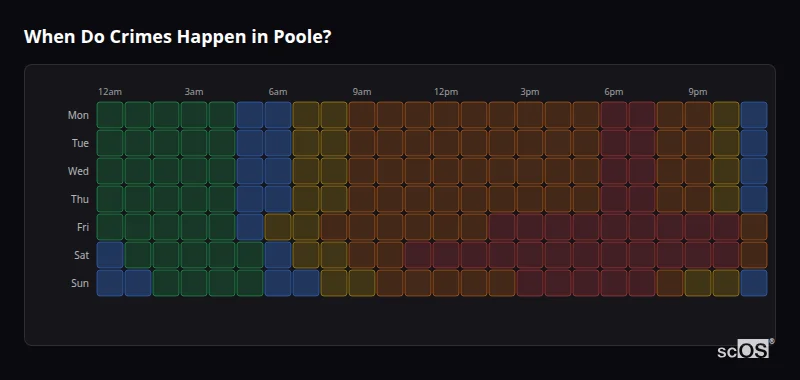The height and width of the screenshot is (380, 800).
Task: Click the "When Do Crimes Happen in Poole?" heading
Action: tap(178, 37)
